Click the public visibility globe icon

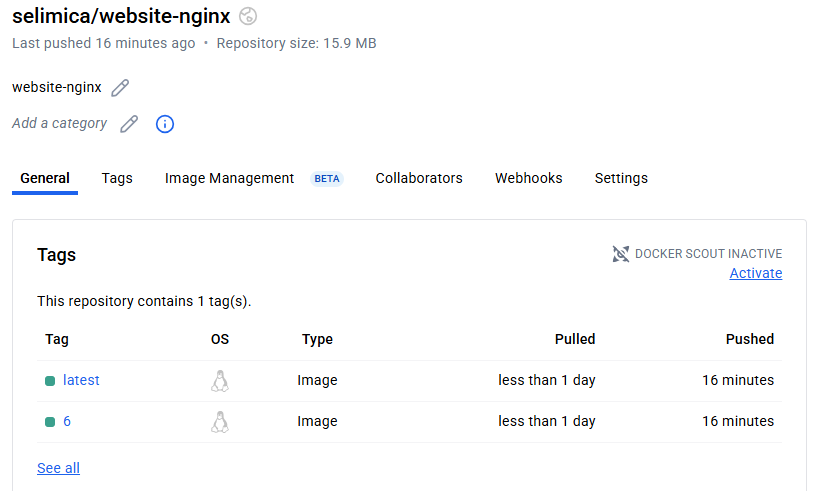(248, 16)
